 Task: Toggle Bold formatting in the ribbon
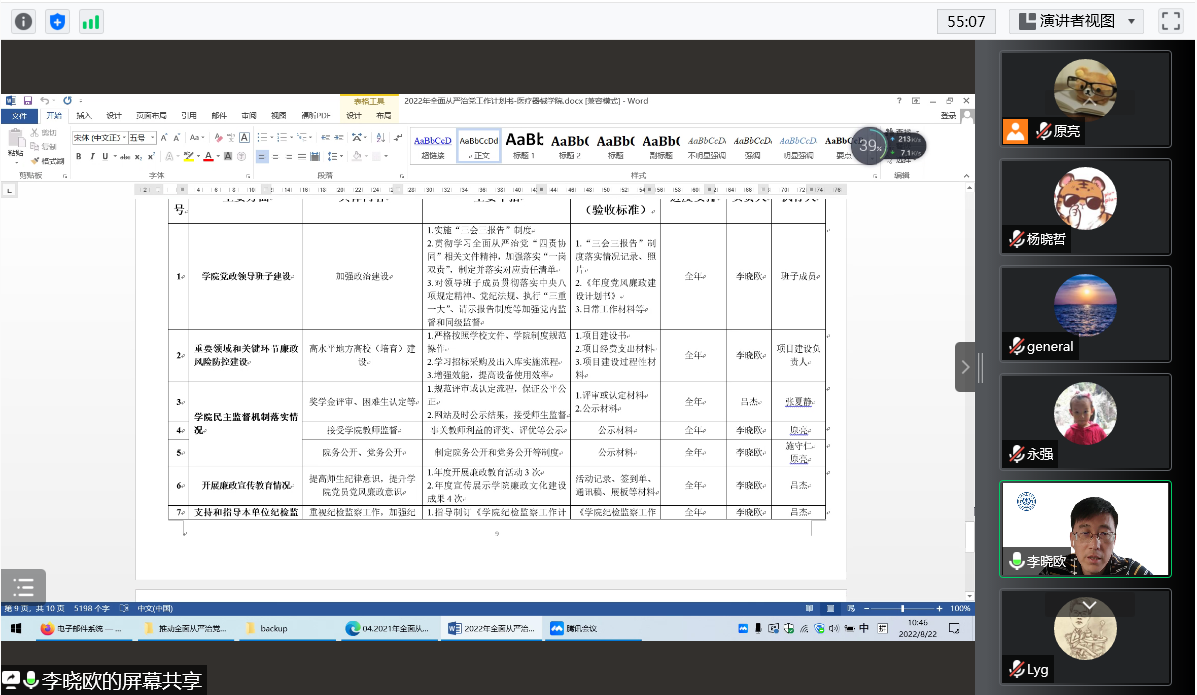[79, 157]
